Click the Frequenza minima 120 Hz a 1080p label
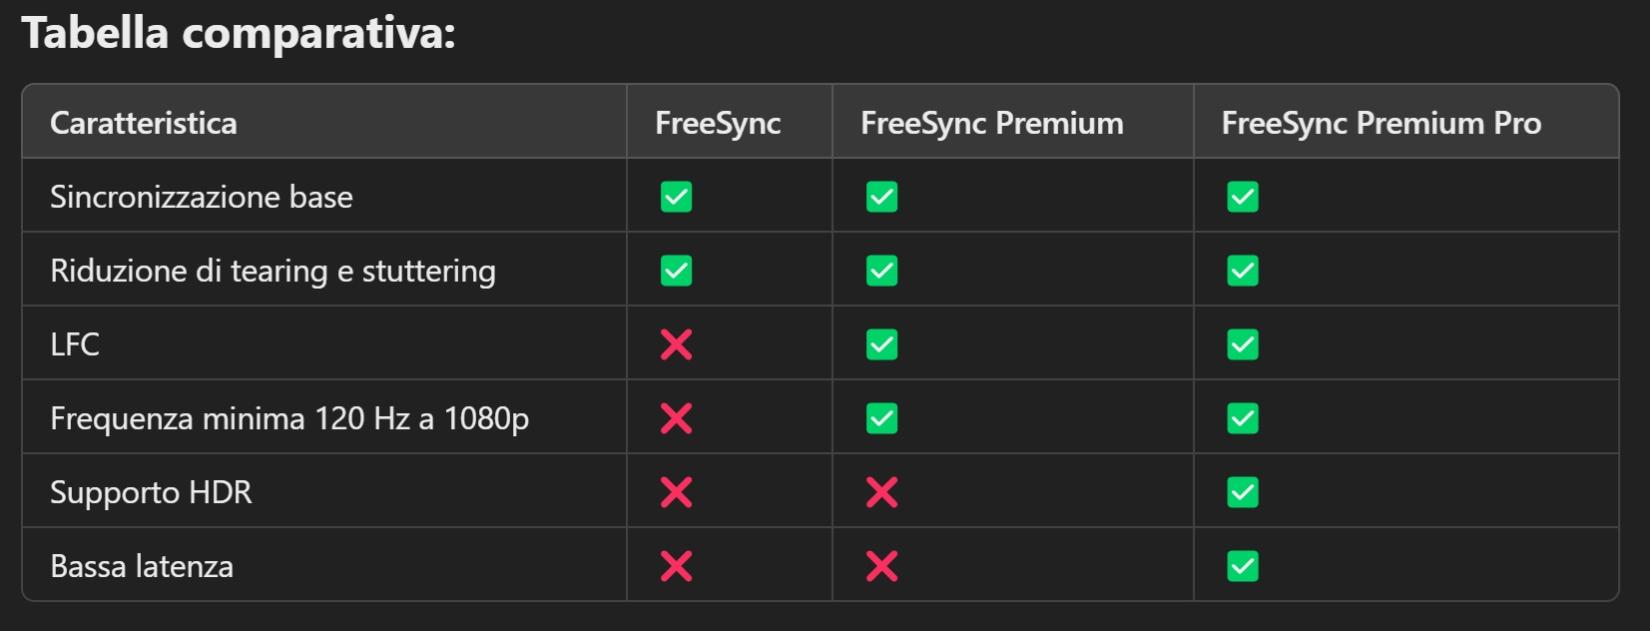 point(289,418)
